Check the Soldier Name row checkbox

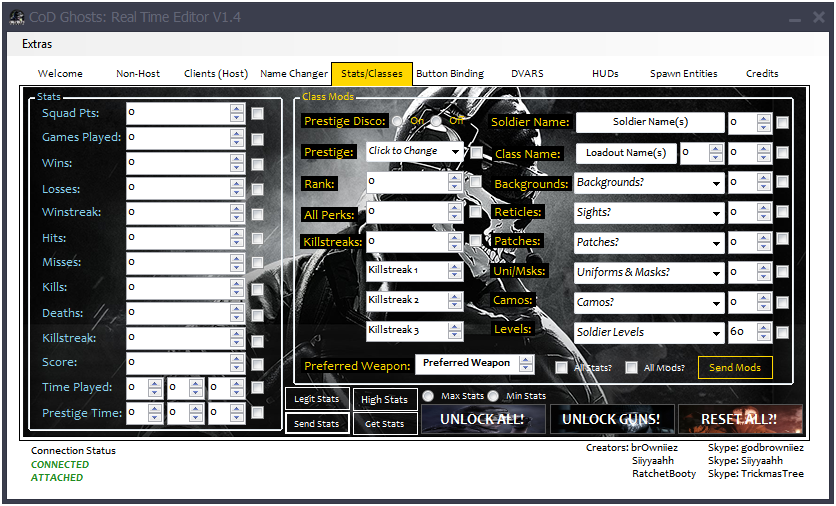tap(782, 123)
